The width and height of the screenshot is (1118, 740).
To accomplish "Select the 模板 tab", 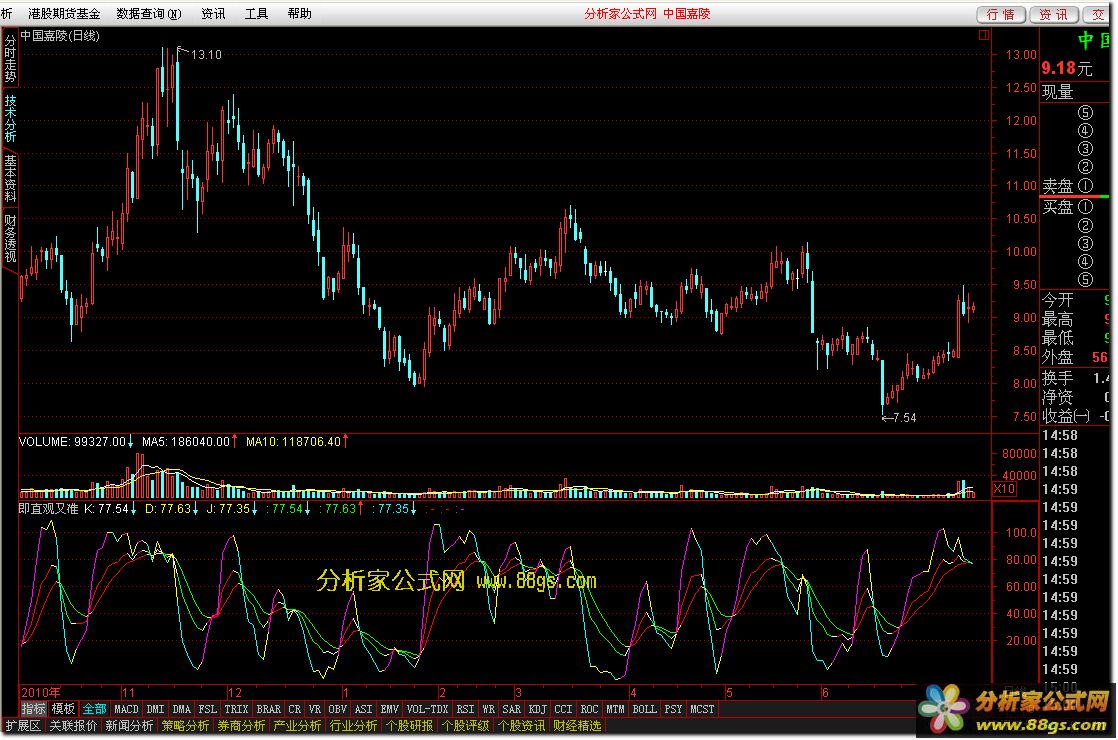I will [63, 709].
